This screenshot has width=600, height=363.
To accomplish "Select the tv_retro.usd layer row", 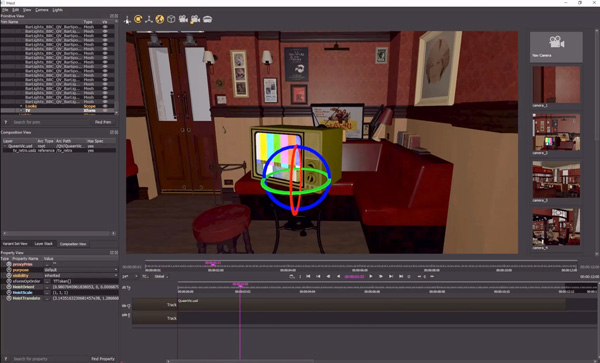I will click(59, 151).
